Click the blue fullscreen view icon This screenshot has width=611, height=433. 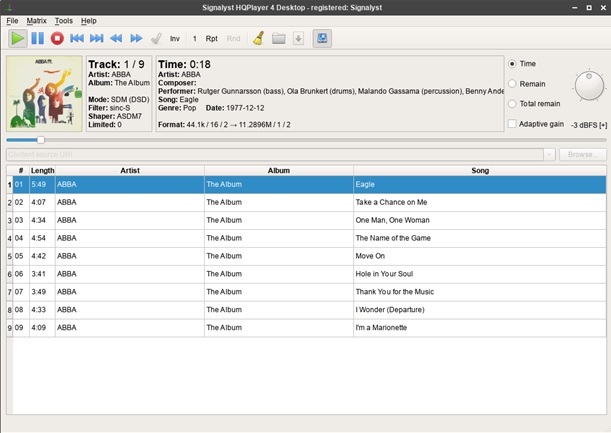(321, 39)
